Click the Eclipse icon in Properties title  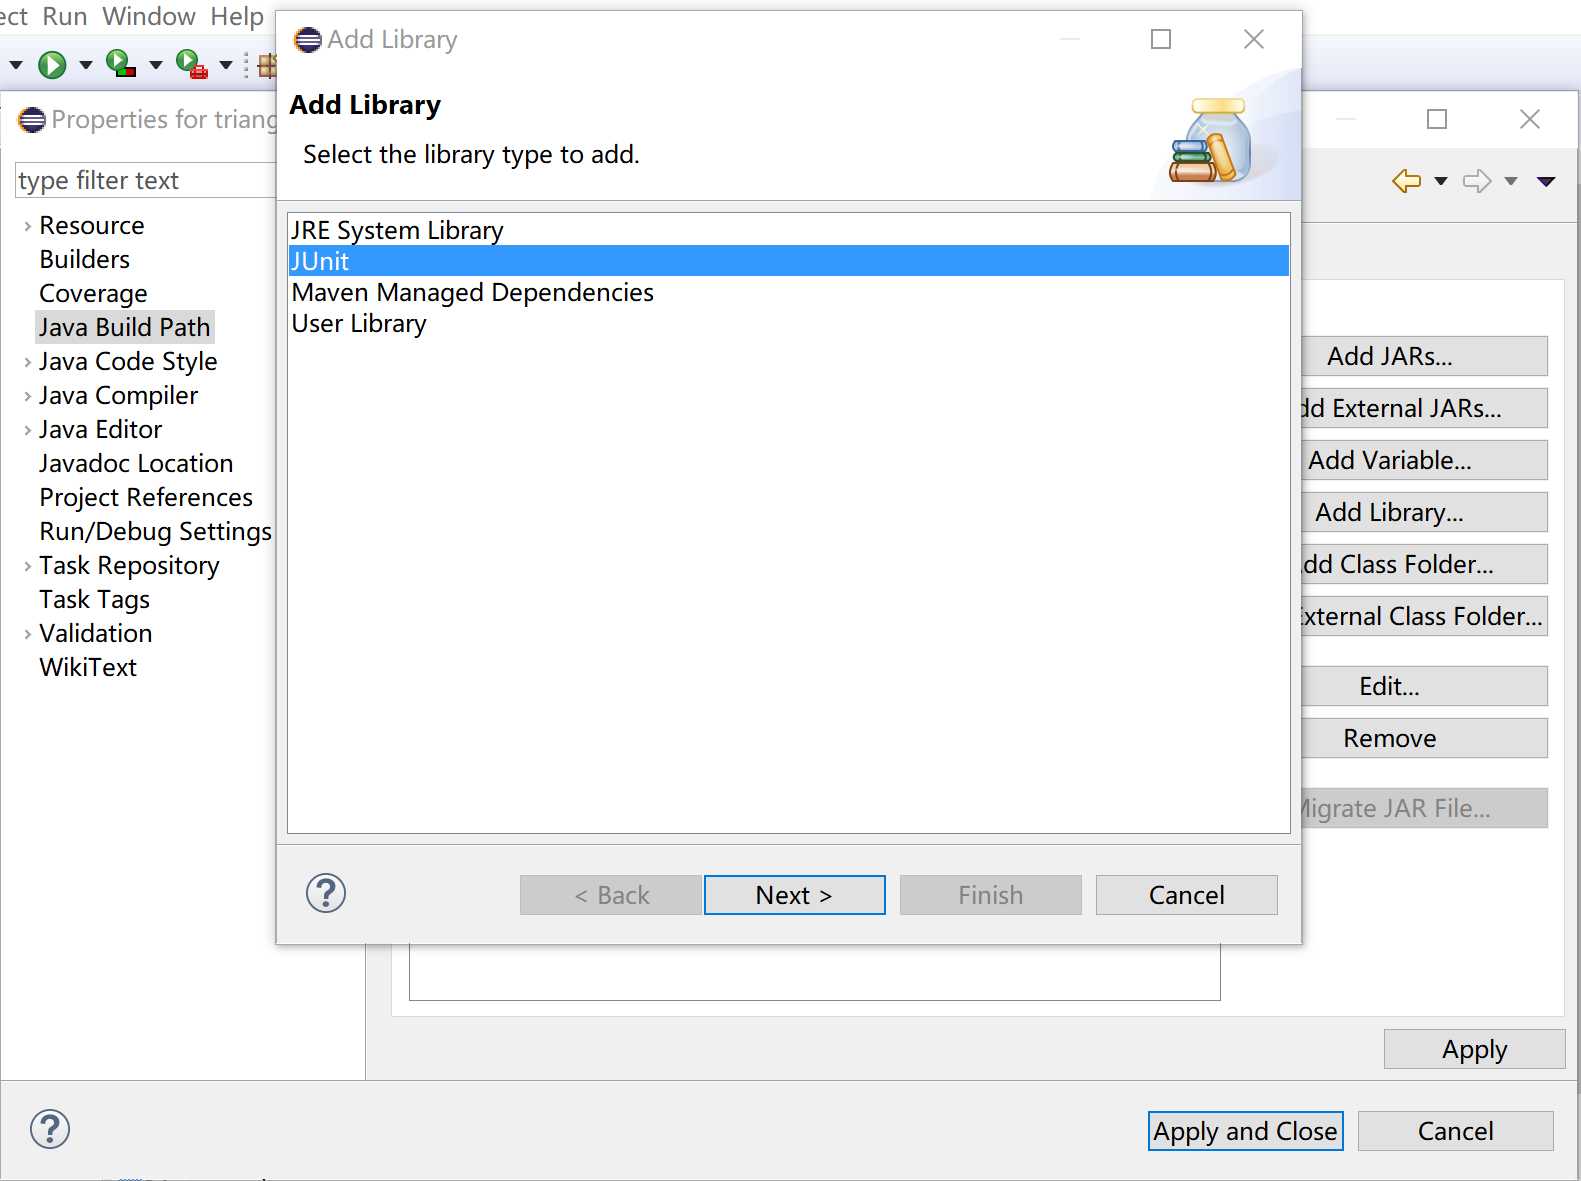(x=32, y=120)
